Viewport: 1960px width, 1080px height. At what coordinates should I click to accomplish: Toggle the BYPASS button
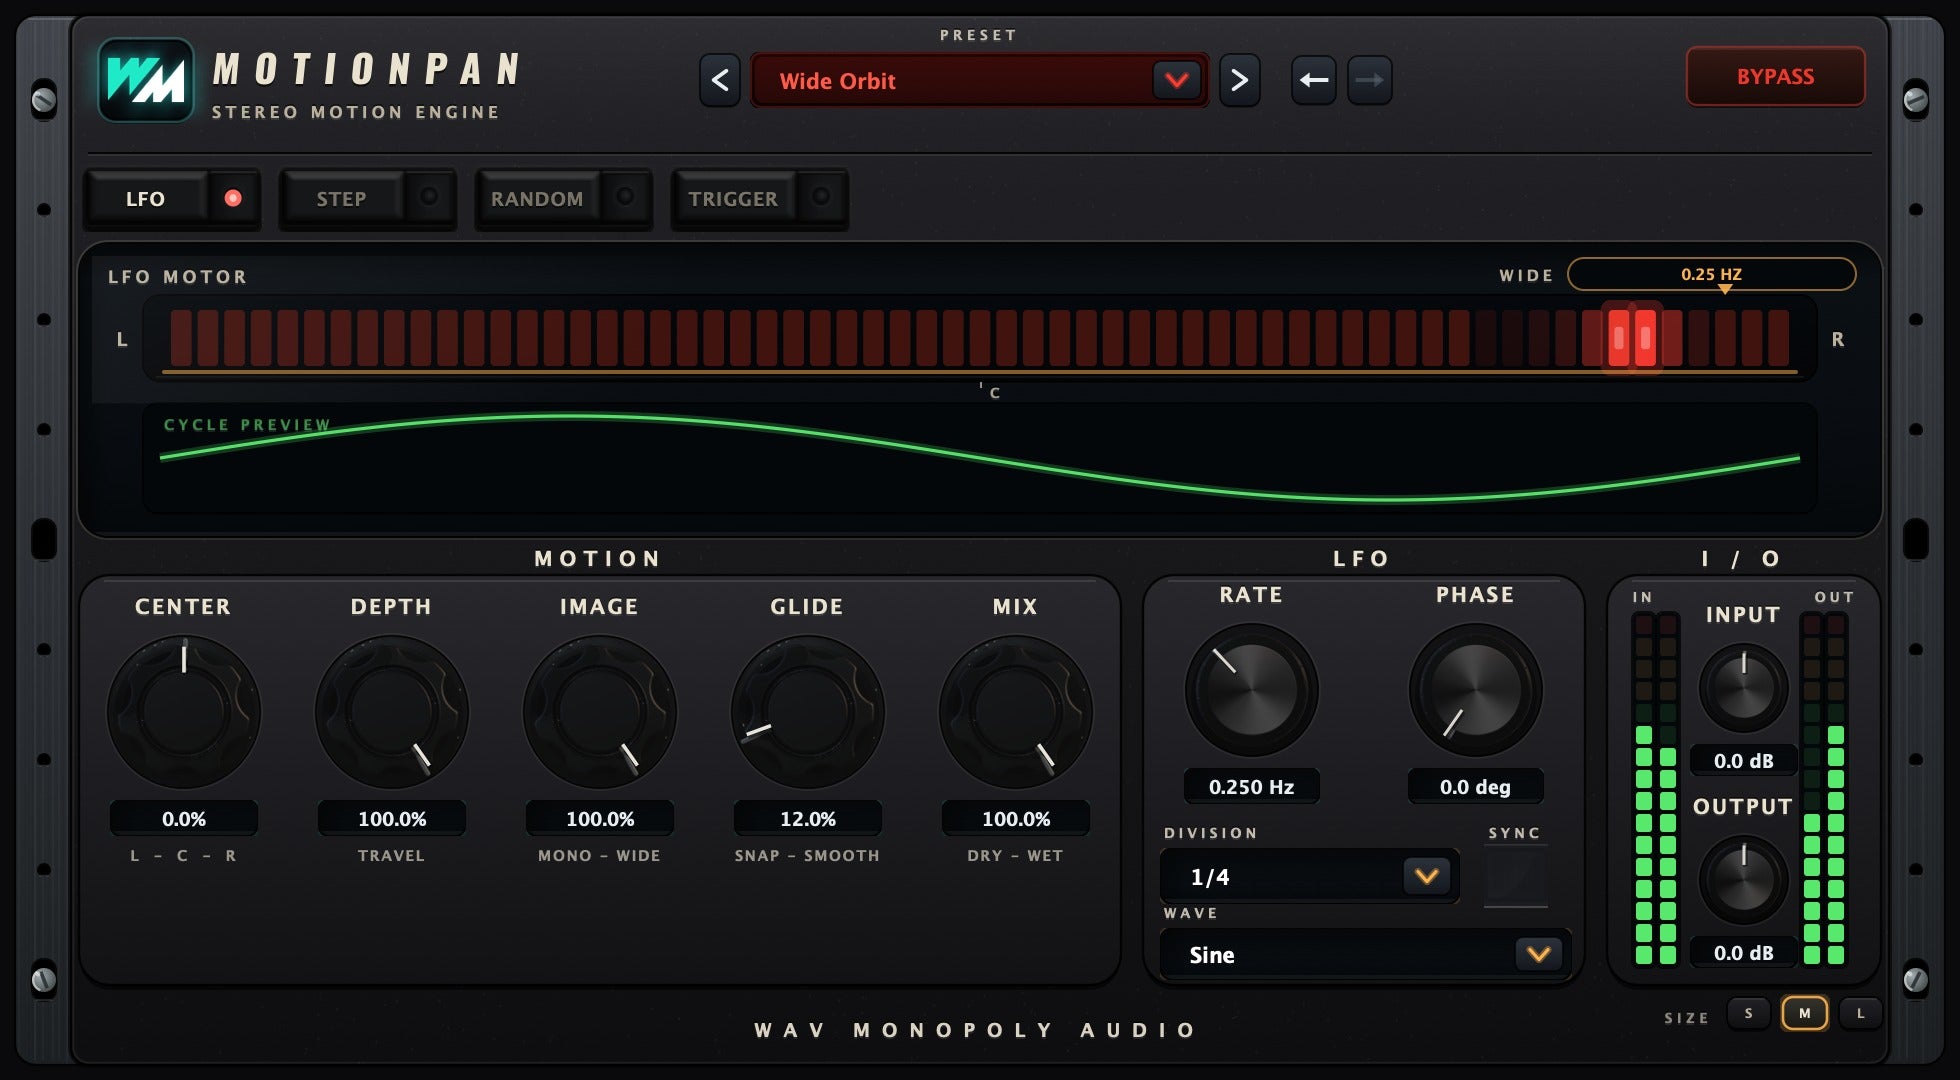1775,77
